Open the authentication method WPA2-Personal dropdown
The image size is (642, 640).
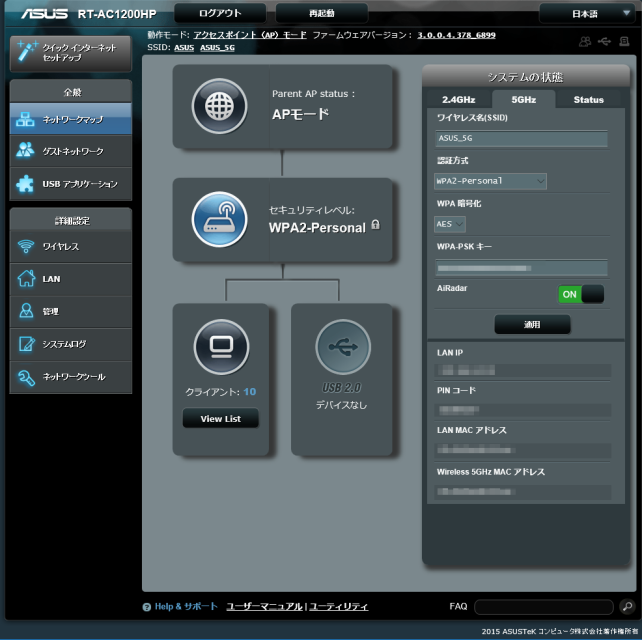click(x=490, y=181)
